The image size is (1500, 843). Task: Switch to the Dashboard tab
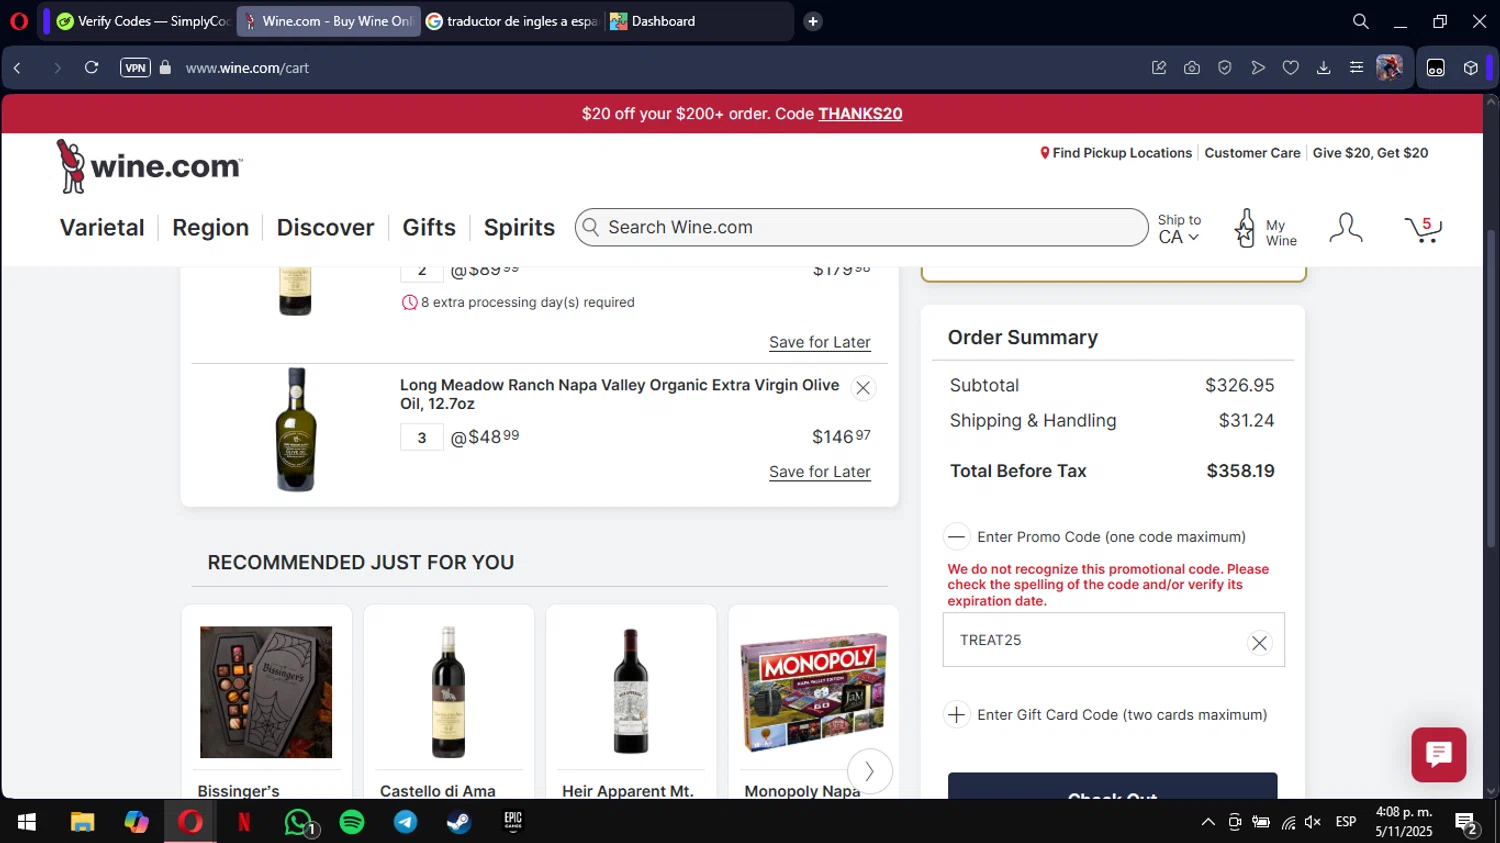[x=697, y=21]
